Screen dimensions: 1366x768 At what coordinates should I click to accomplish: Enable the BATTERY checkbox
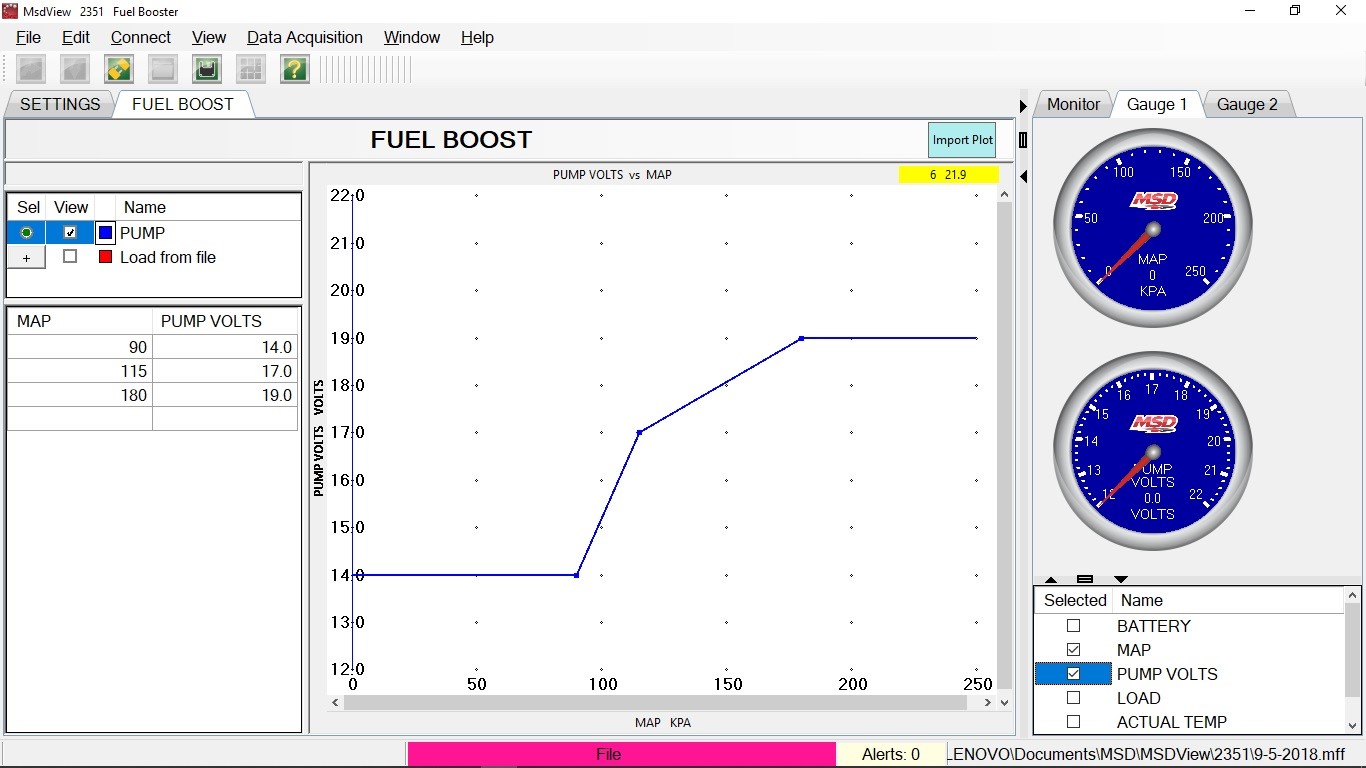click(x=1073, y=626)
